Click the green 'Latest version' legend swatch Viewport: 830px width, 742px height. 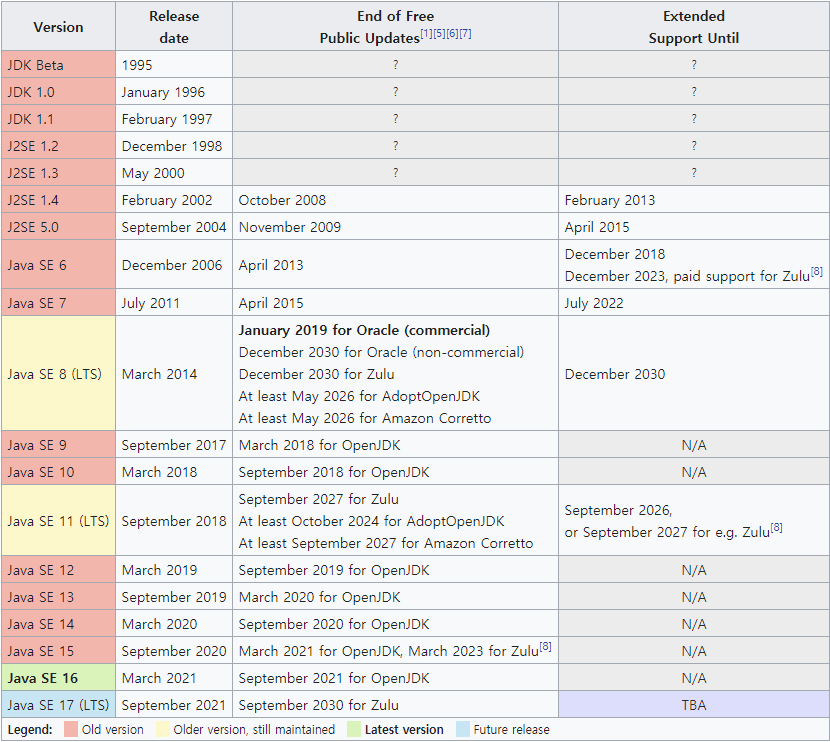(x=354, y=729)
